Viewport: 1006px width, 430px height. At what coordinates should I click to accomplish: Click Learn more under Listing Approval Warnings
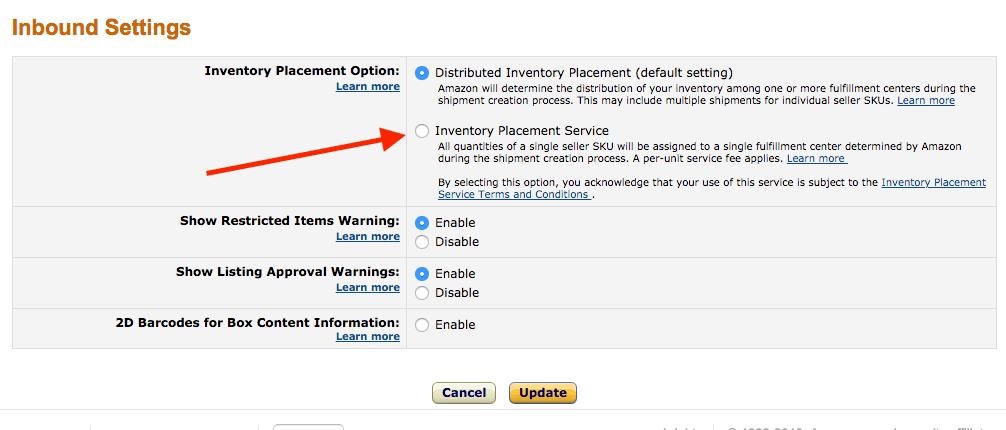[x=368, y=288]
